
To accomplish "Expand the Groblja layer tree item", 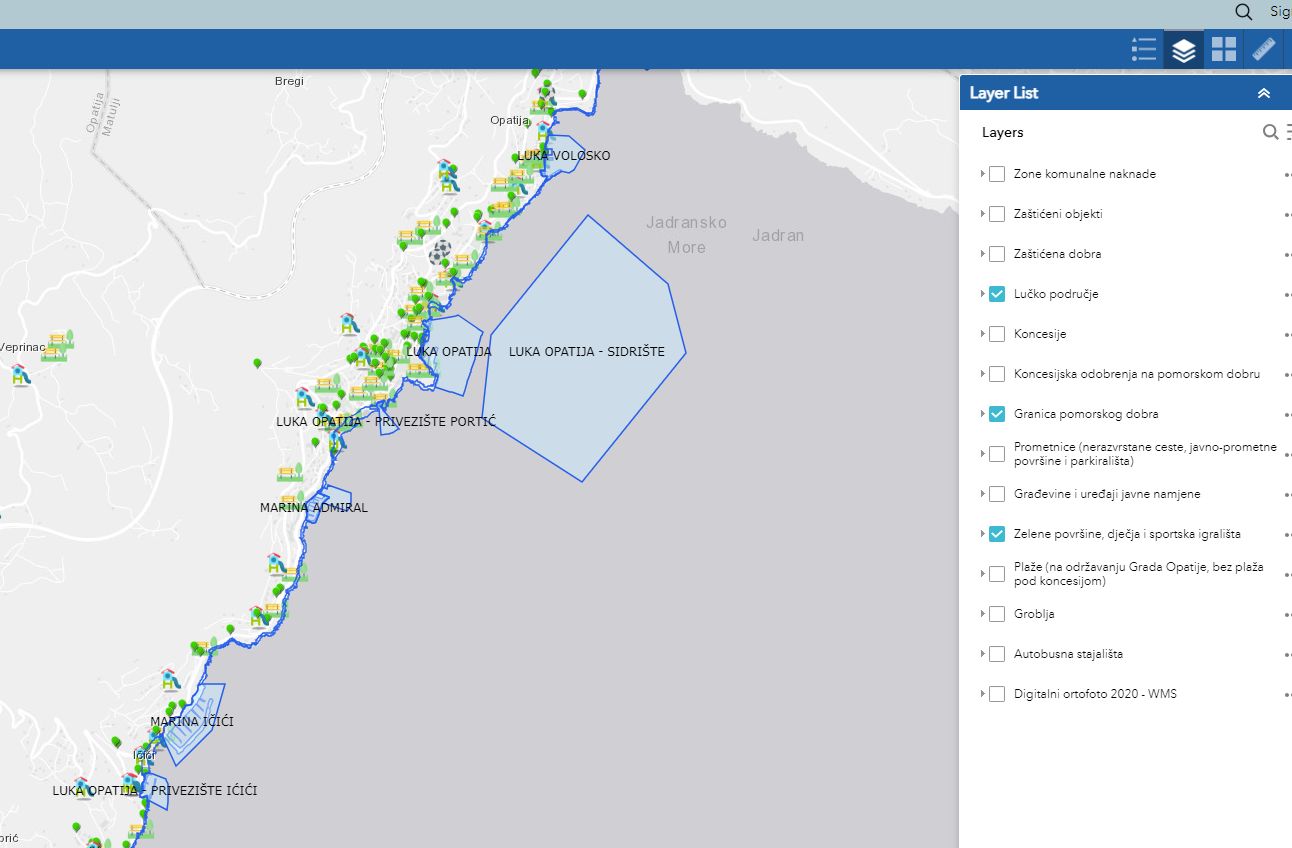I will 982,613.
